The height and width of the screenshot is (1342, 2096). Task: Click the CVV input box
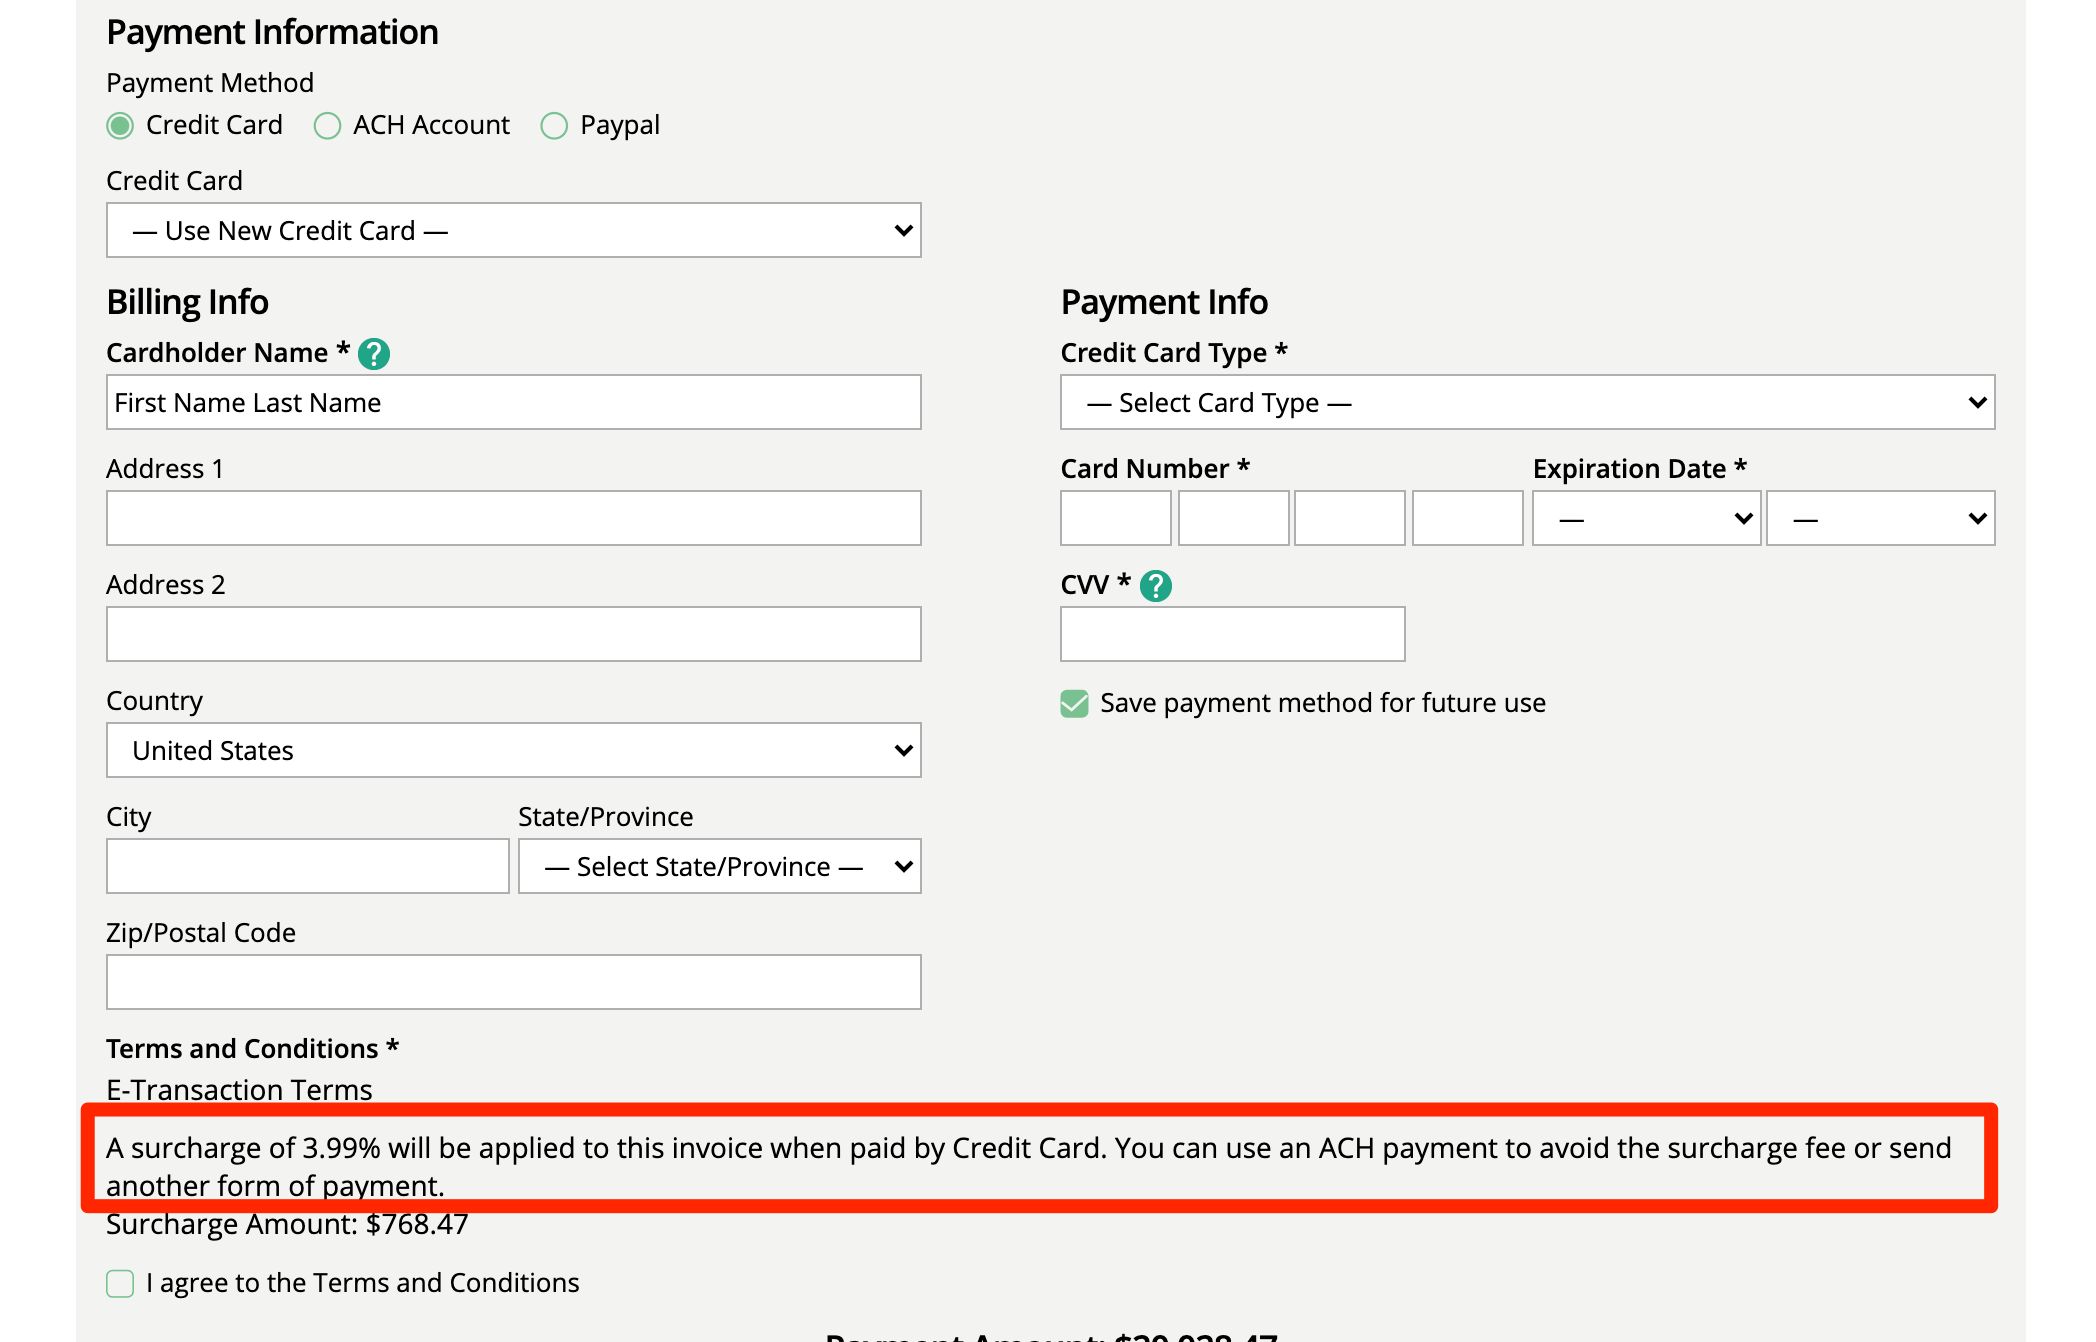point(1232,635)
